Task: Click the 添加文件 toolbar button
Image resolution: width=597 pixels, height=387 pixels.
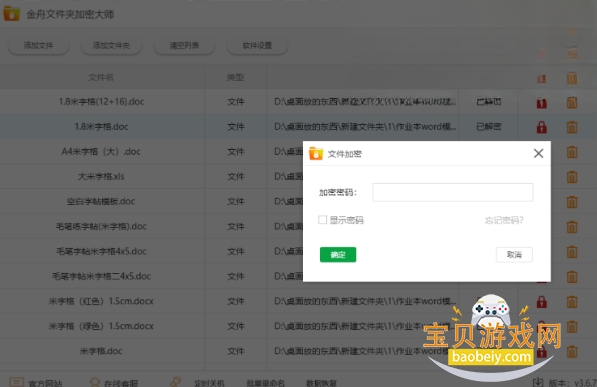Action: [x=38, y=46]
